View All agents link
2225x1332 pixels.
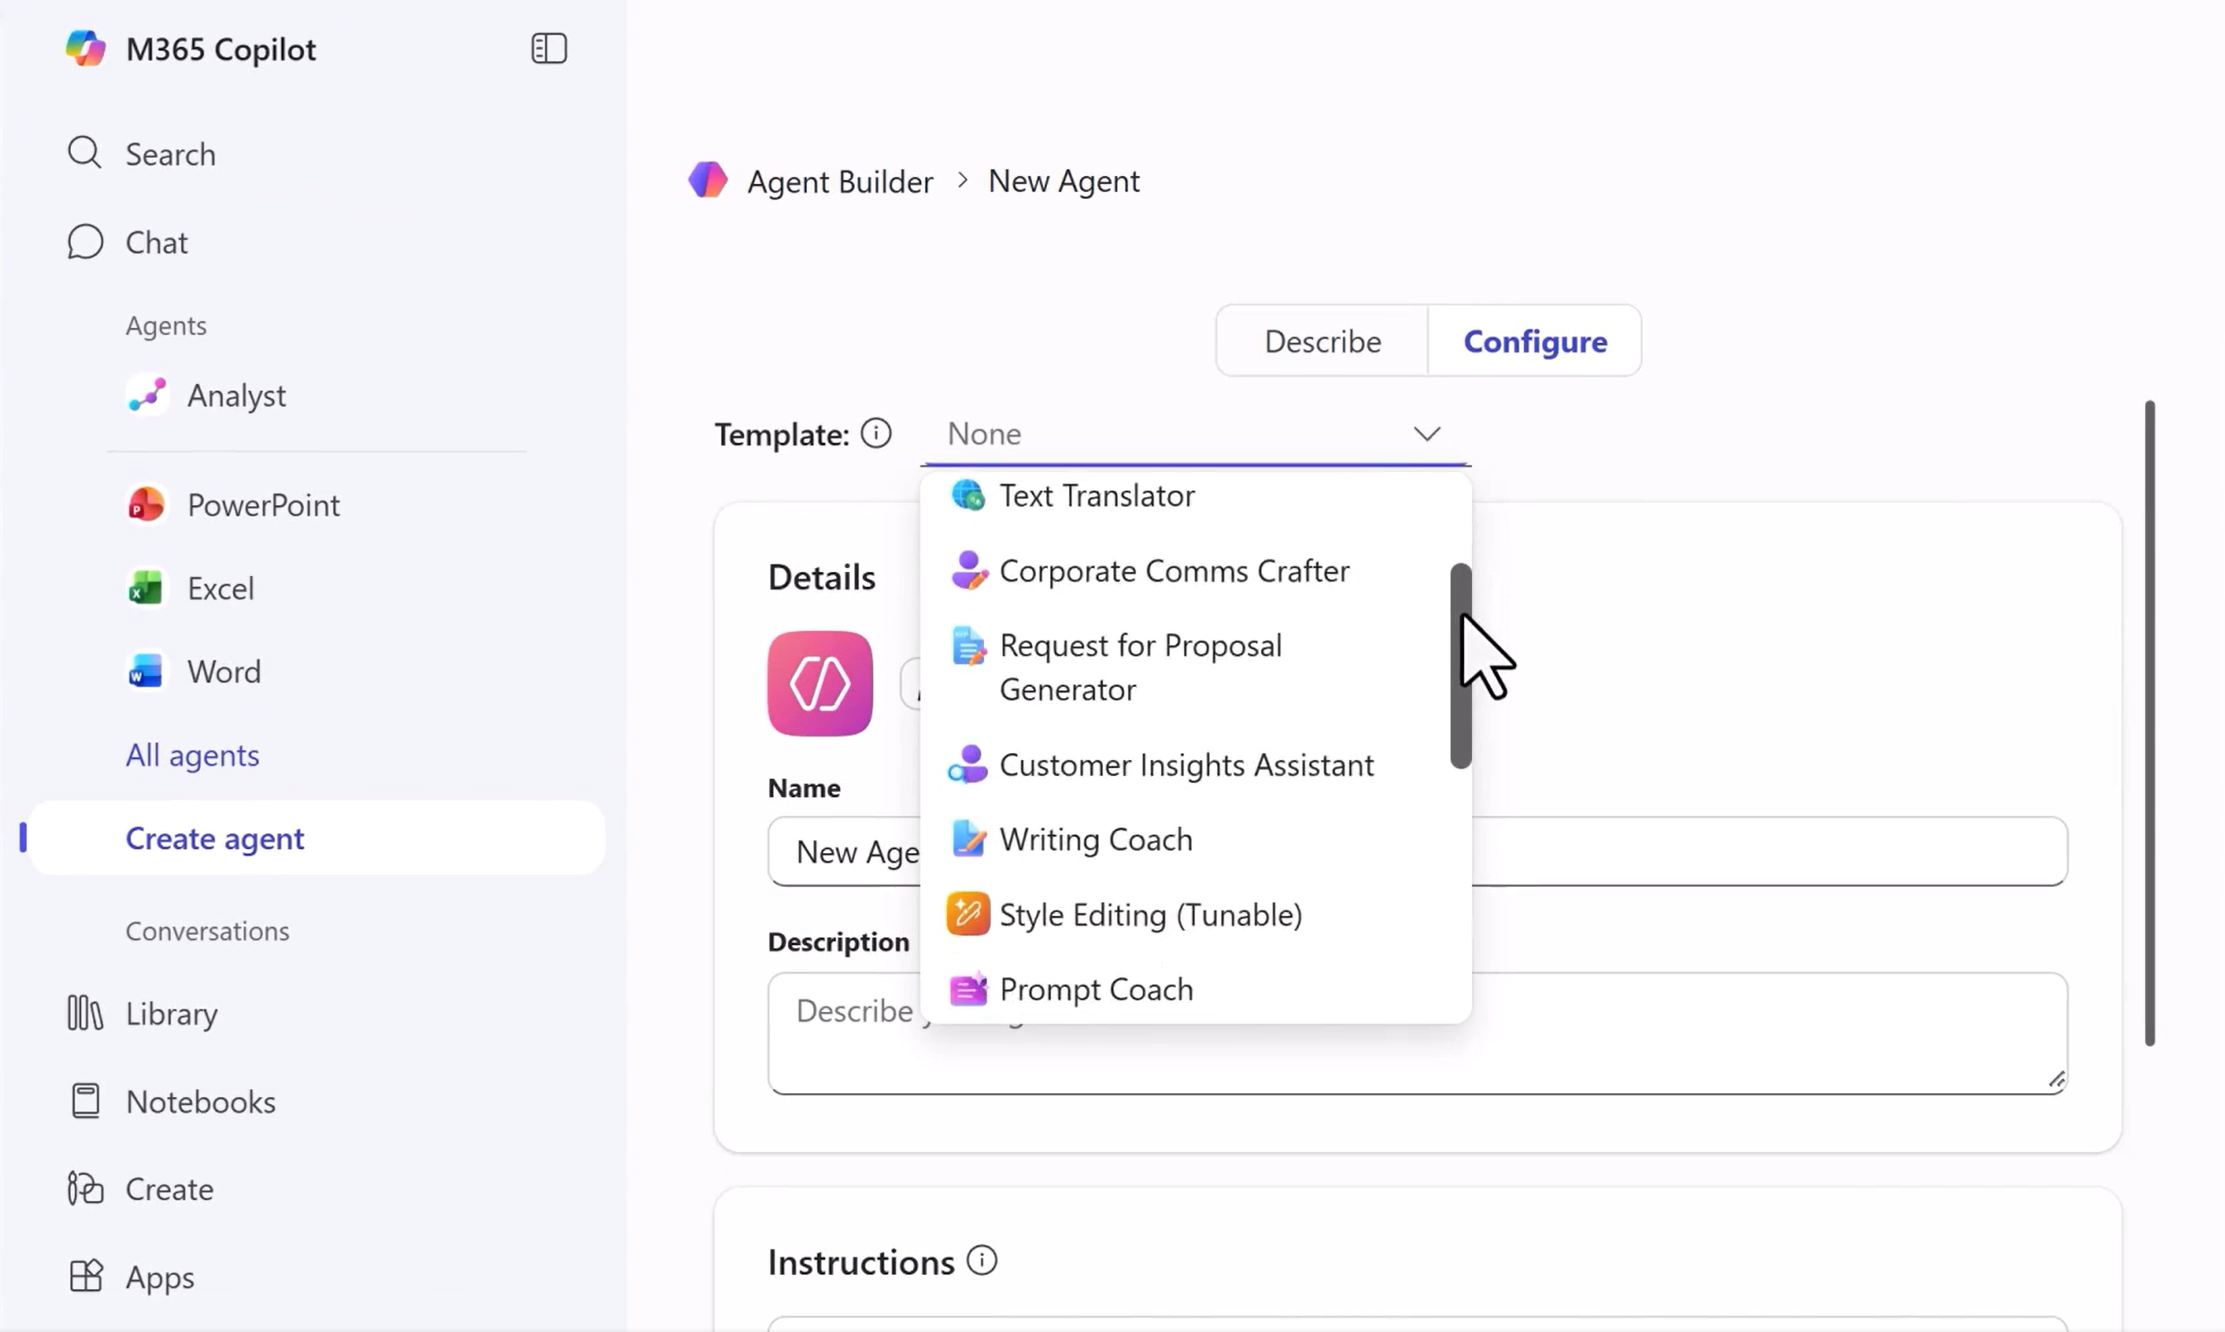pos(192,755)
